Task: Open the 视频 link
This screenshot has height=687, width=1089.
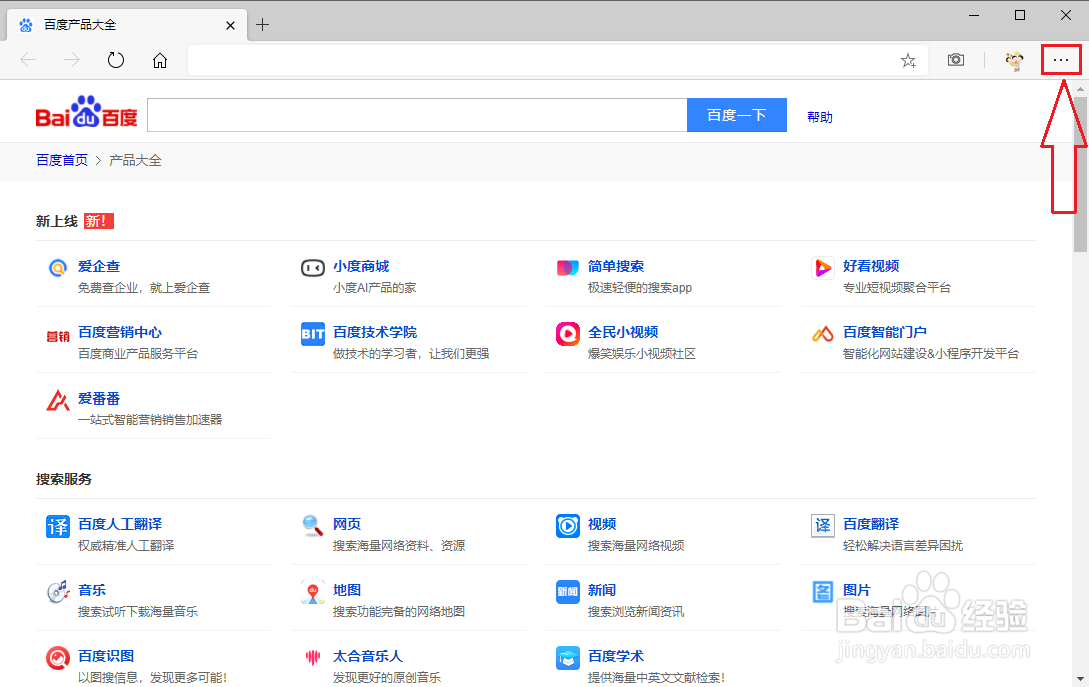Action: coord(602,524)
